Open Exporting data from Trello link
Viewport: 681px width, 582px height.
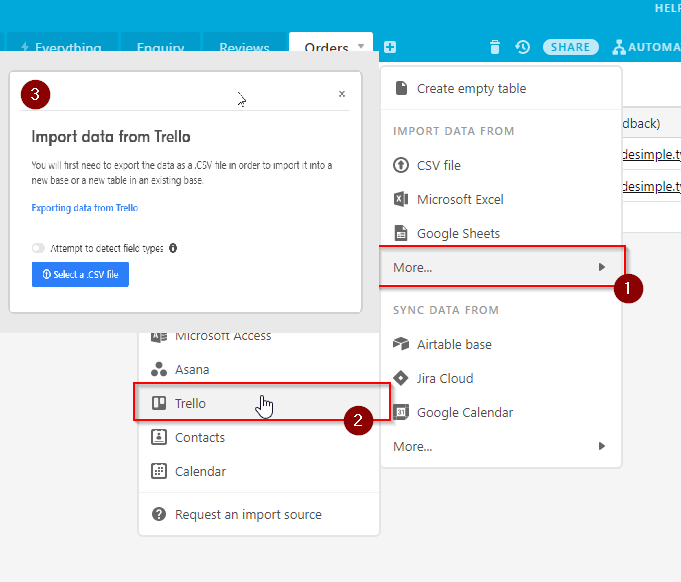[85, 208]
